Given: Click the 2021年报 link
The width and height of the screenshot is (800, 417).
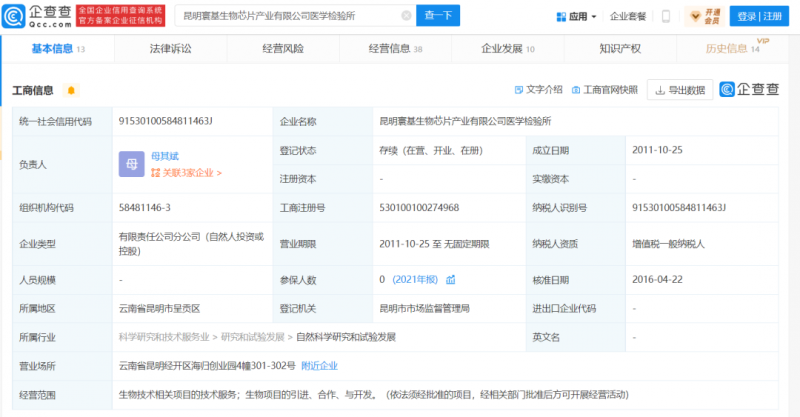Looking at the screenshot, I should [x=415, y=280].
